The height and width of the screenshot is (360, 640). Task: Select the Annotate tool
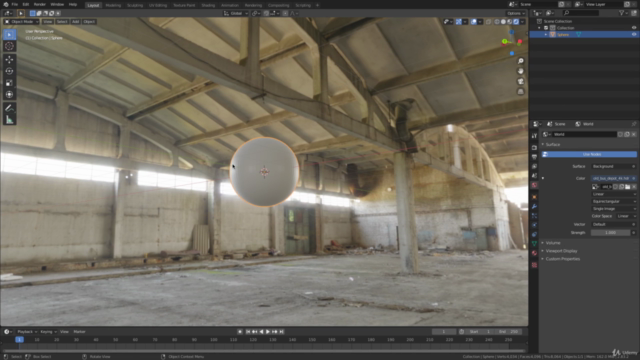point(9,108)
